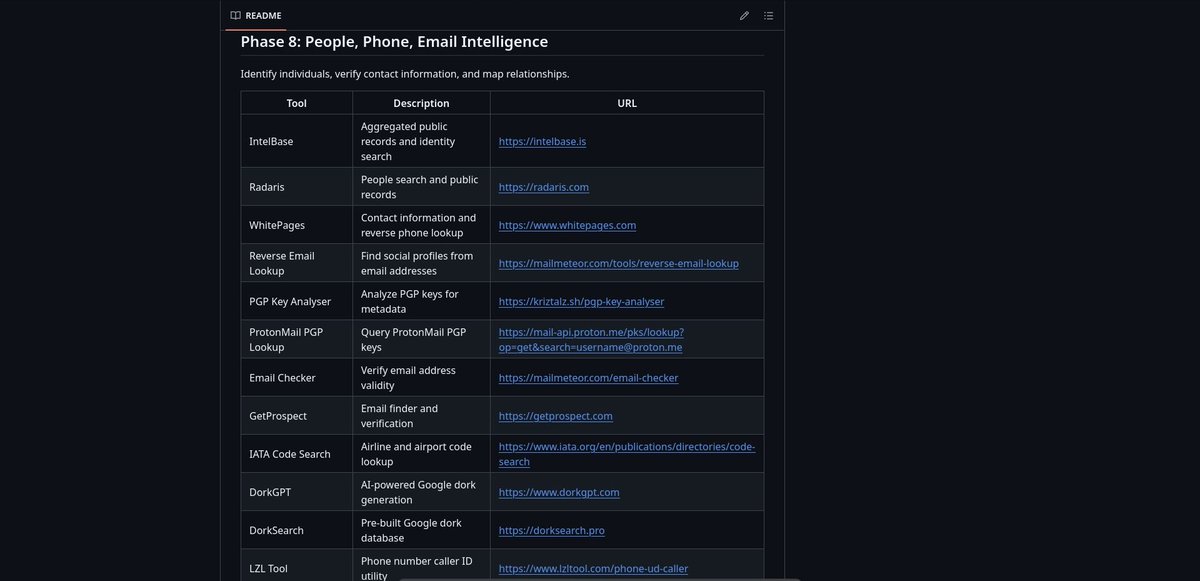Image resolution: width=1200 pixels, height=581 pixels.
Task: Select the 'DorkGPT' table cell
Action: (x=297, y=492)
